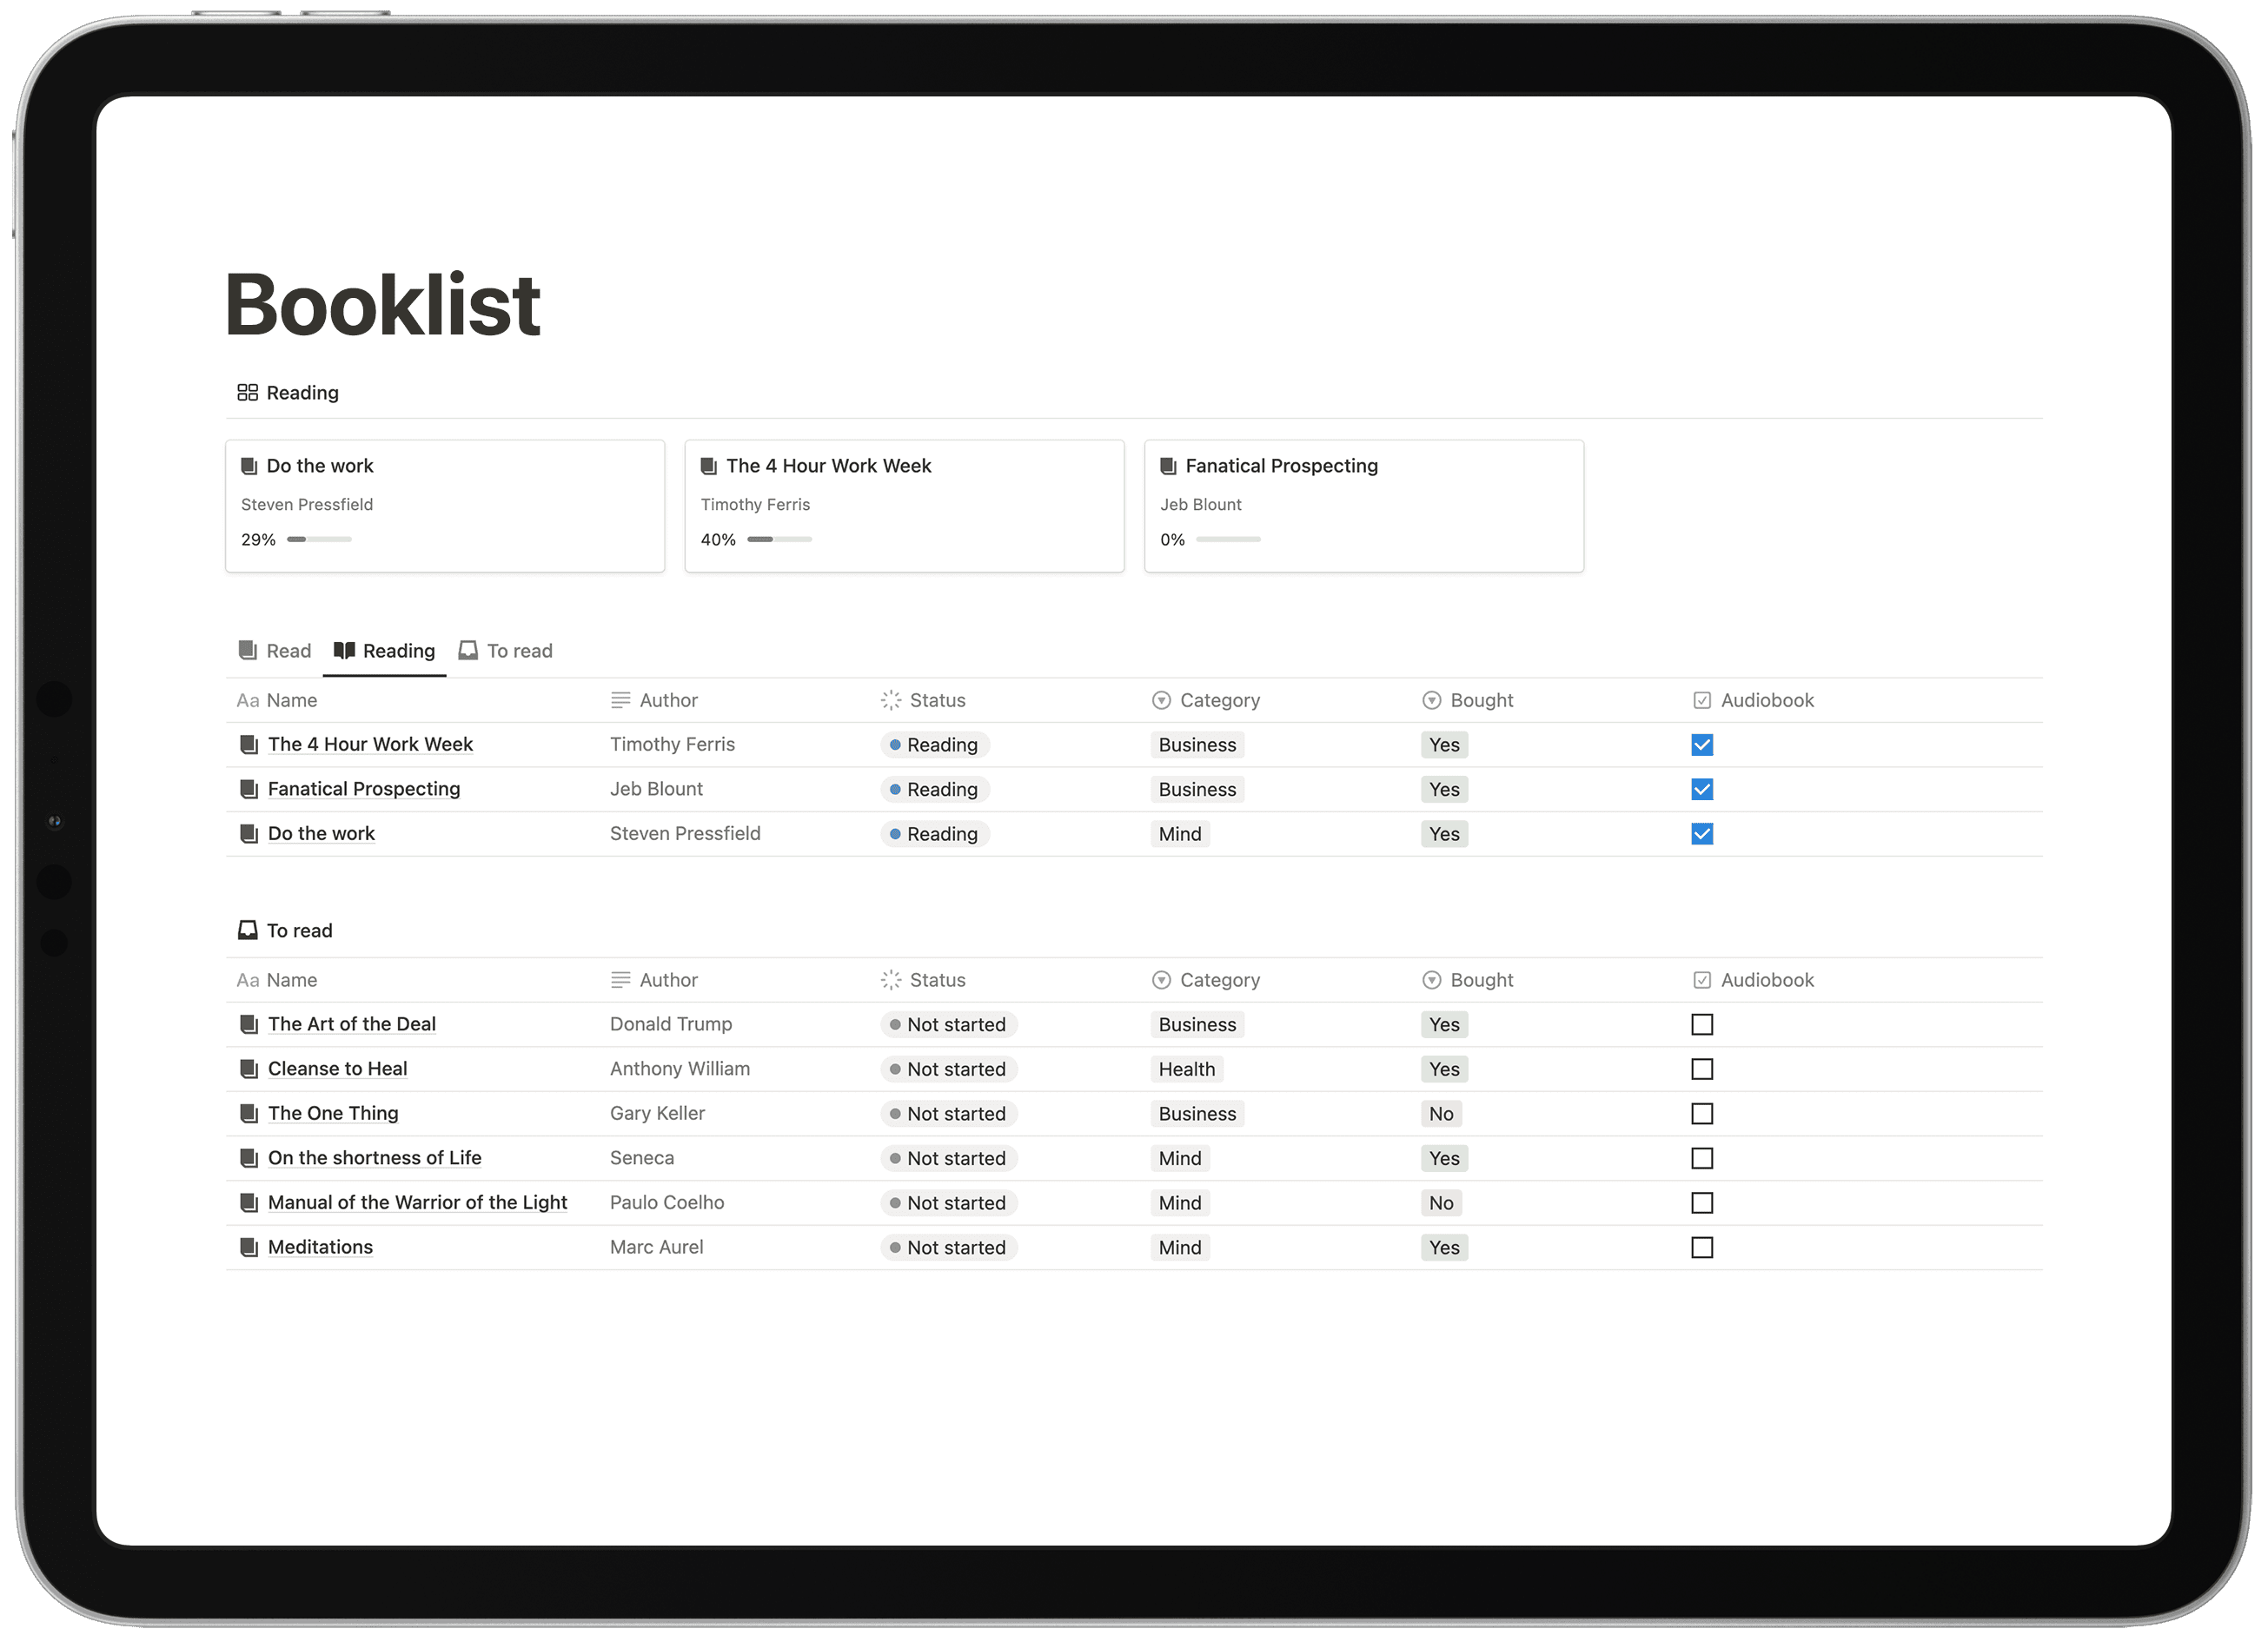Click the 'Fanatical Prospecting' card to open it

[1363, 500]
